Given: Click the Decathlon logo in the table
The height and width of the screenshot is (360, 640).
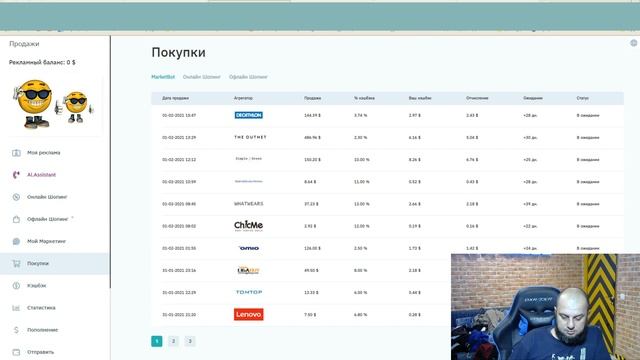Looking at the screenshot, I should pos(249,115).
